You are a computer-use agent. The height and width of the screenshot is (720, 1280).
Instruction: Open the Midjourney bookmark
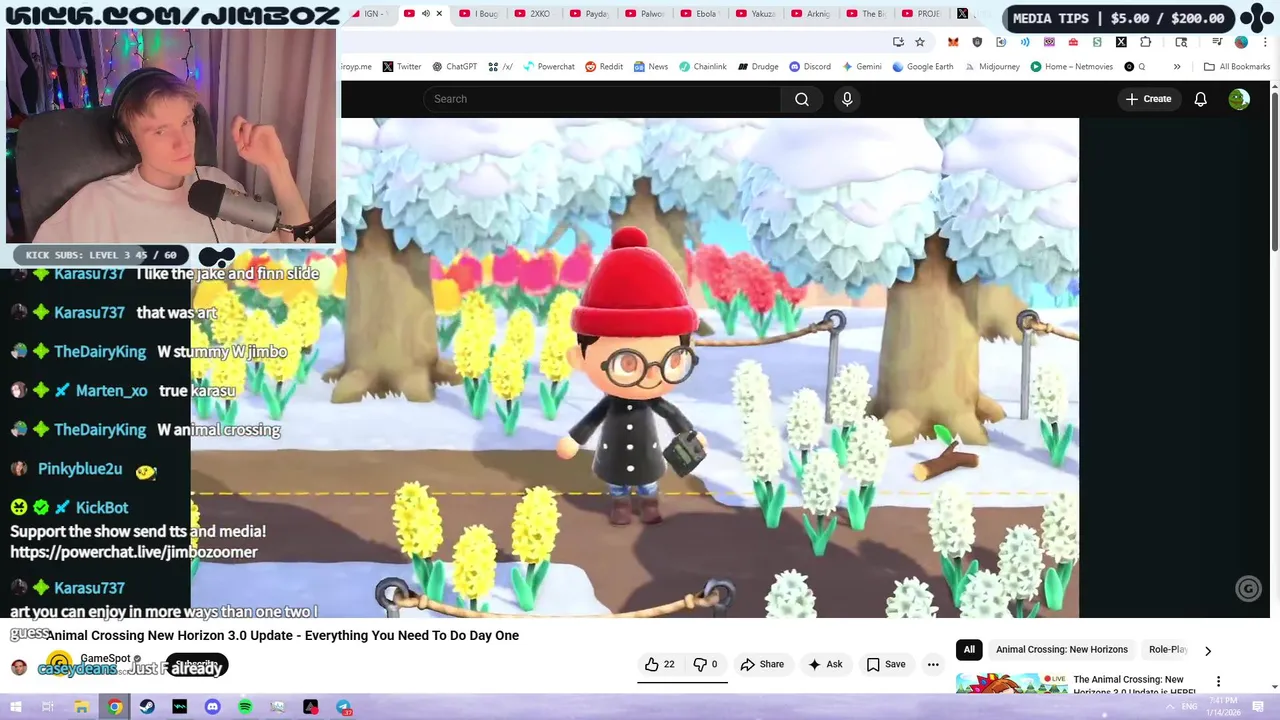(992, 67)
